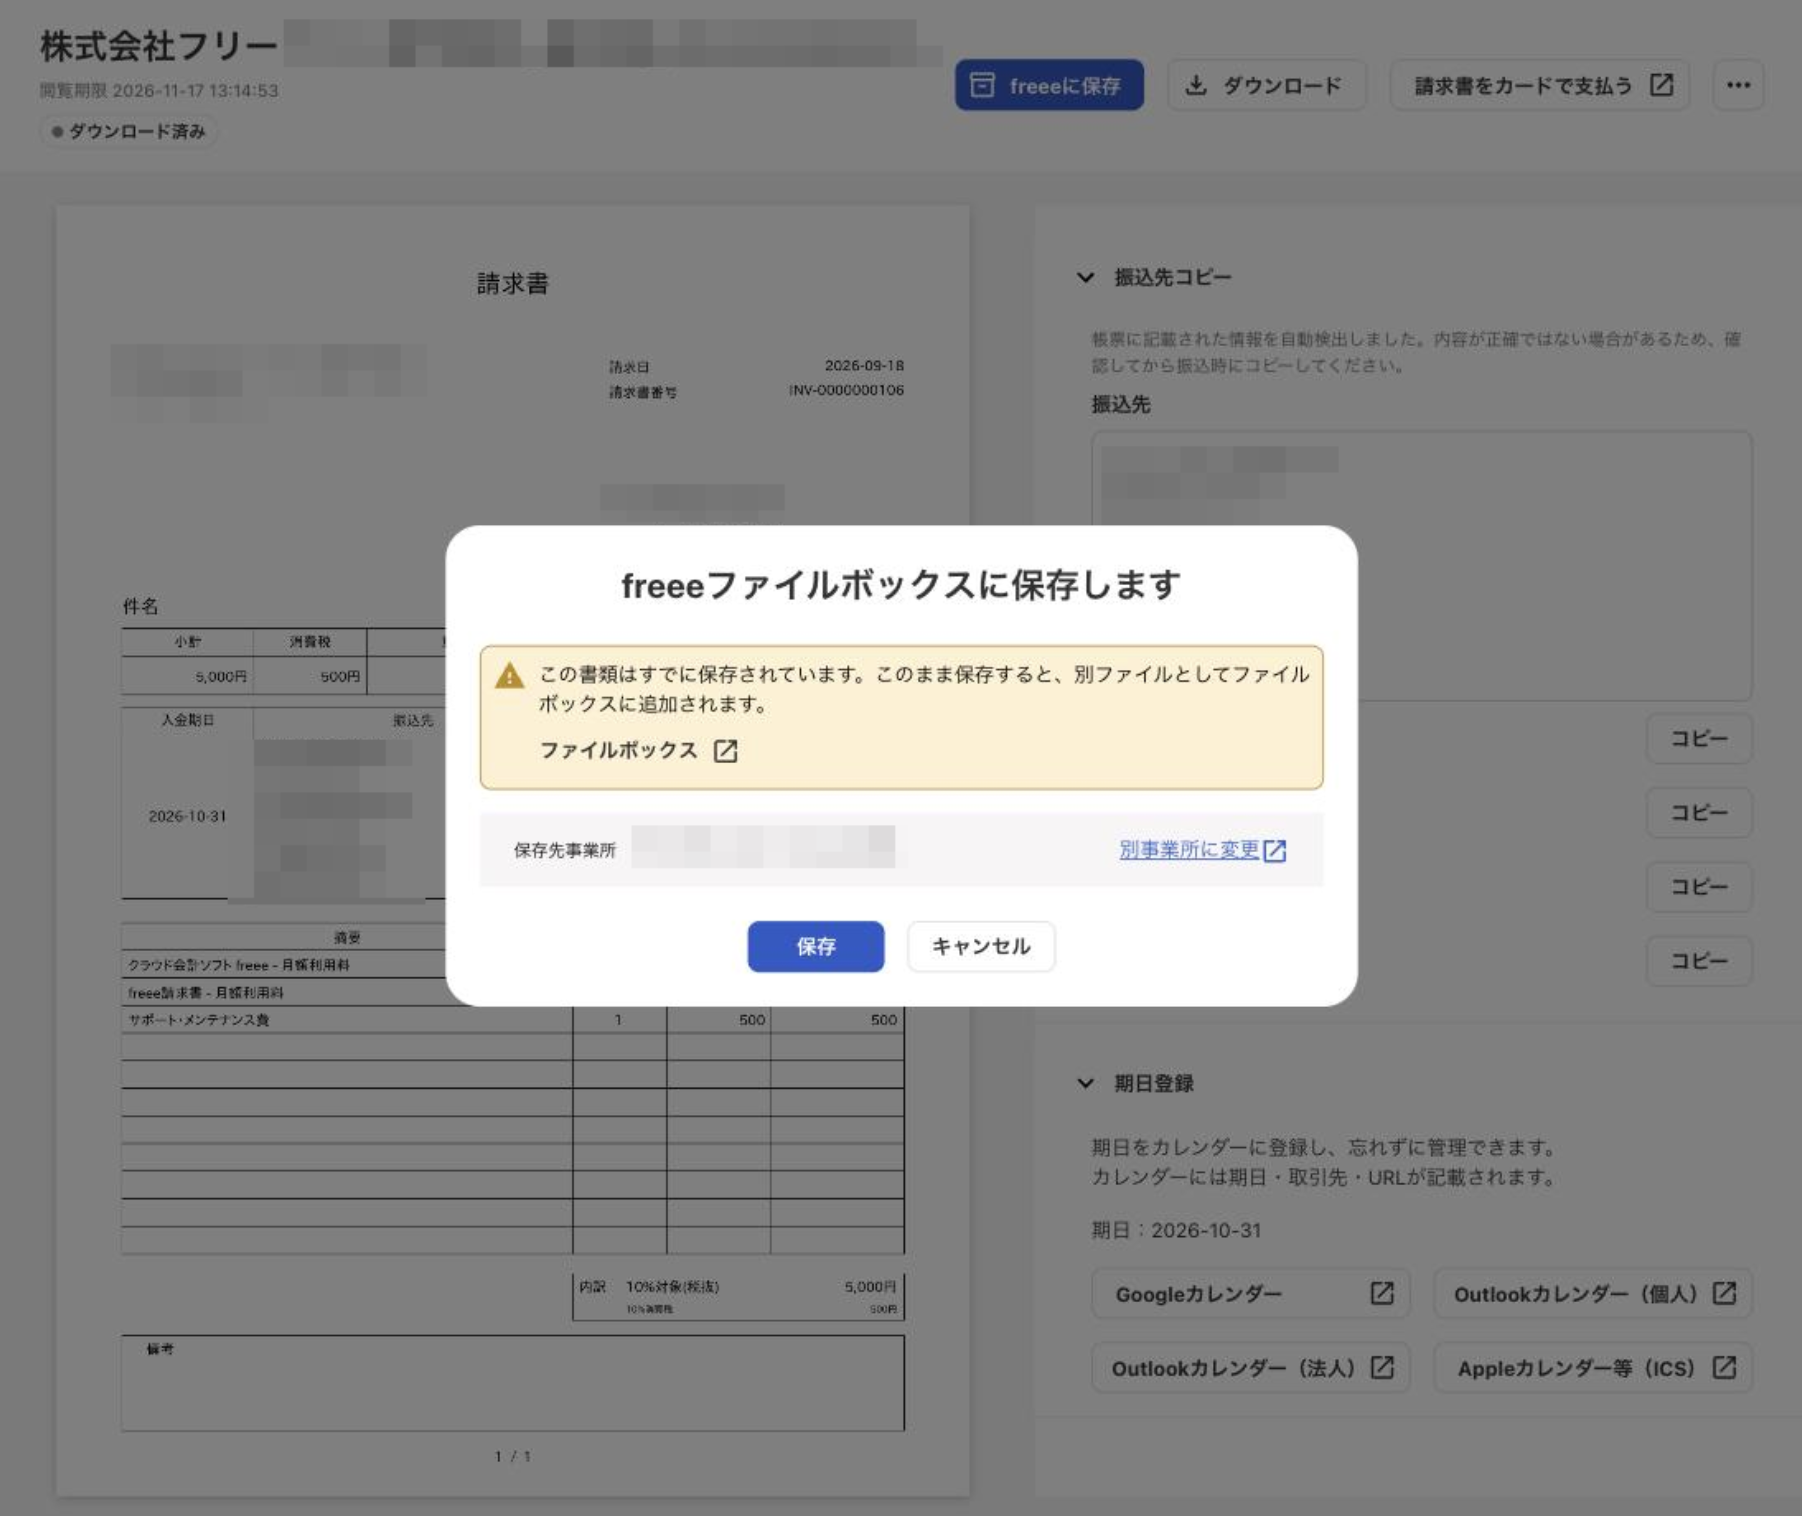Click the payment due date 2026-10-31 in invoice

coord(187,816)
